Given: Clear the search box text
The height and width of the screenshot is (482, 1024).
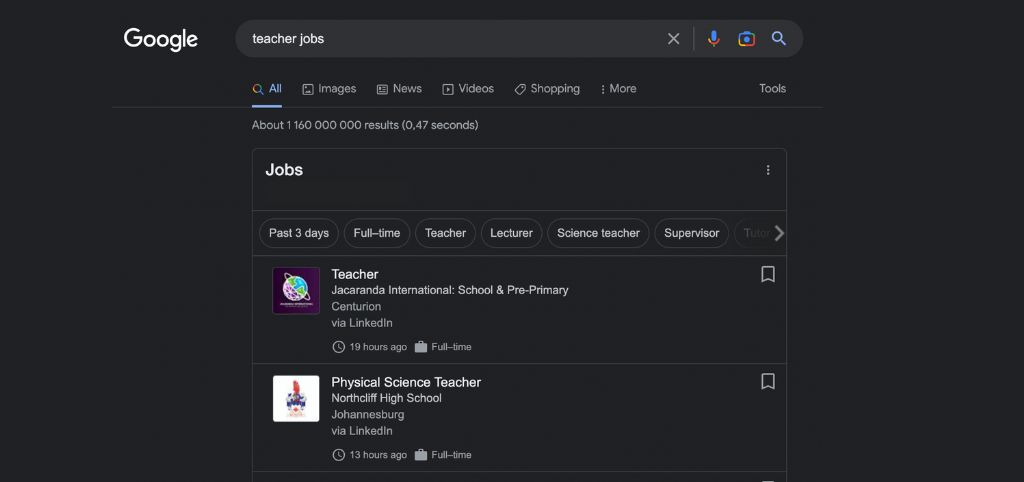Looking at the screenshot, I should click(x=673, y=39).
